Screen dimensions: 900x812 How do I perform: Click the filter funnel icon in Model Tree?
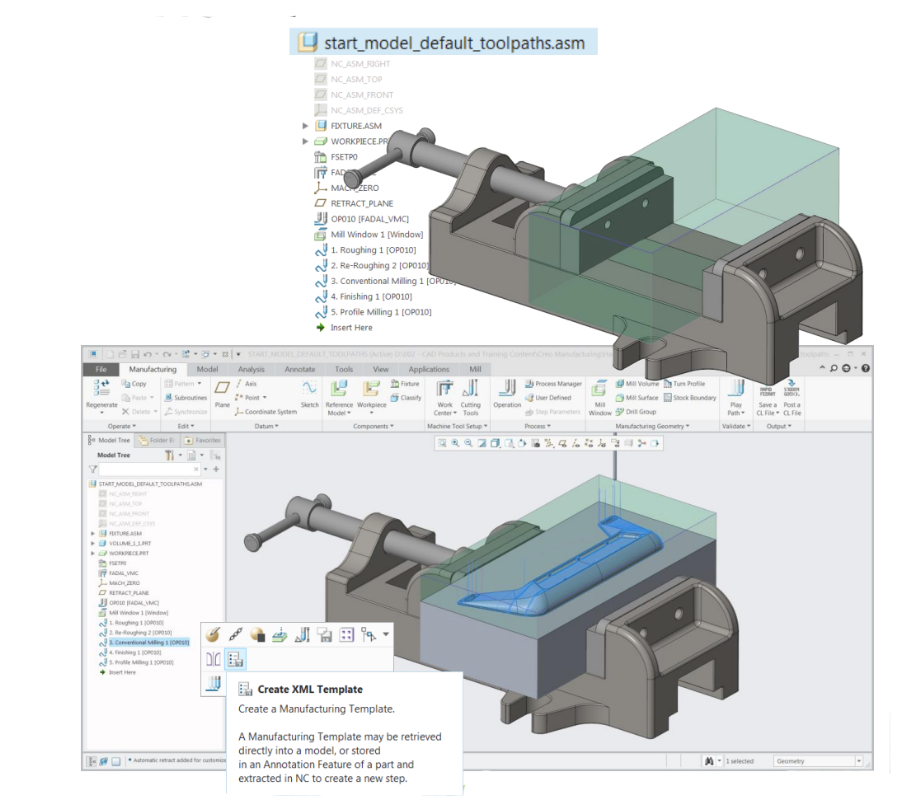[x=92, y=469]
